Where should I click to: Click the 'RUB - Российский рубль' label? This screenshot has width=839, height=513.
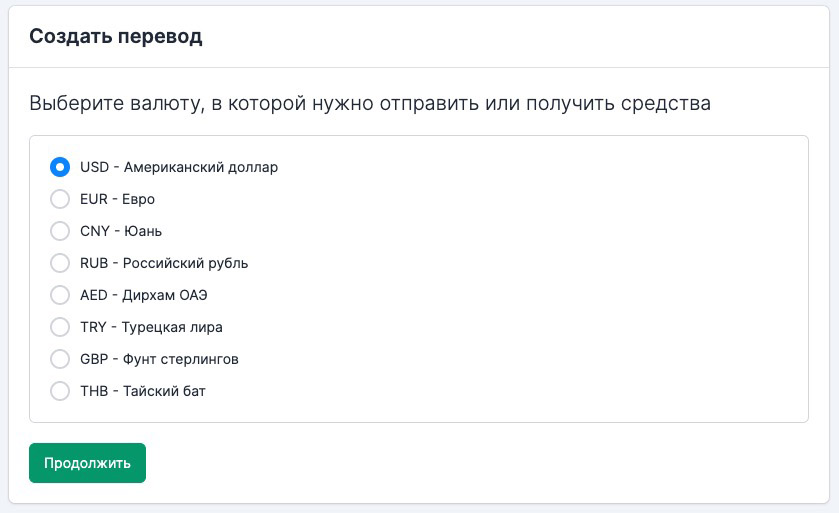tap(164, 263)
